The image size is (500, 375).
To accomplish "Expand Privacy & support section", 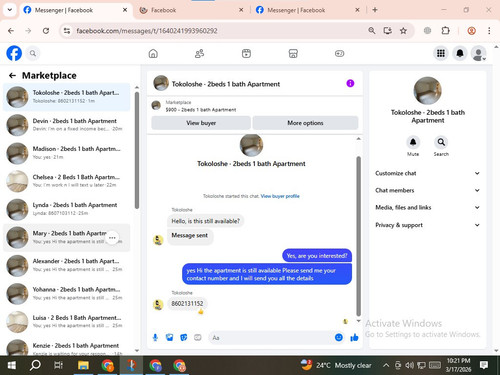I will point(428,225).
